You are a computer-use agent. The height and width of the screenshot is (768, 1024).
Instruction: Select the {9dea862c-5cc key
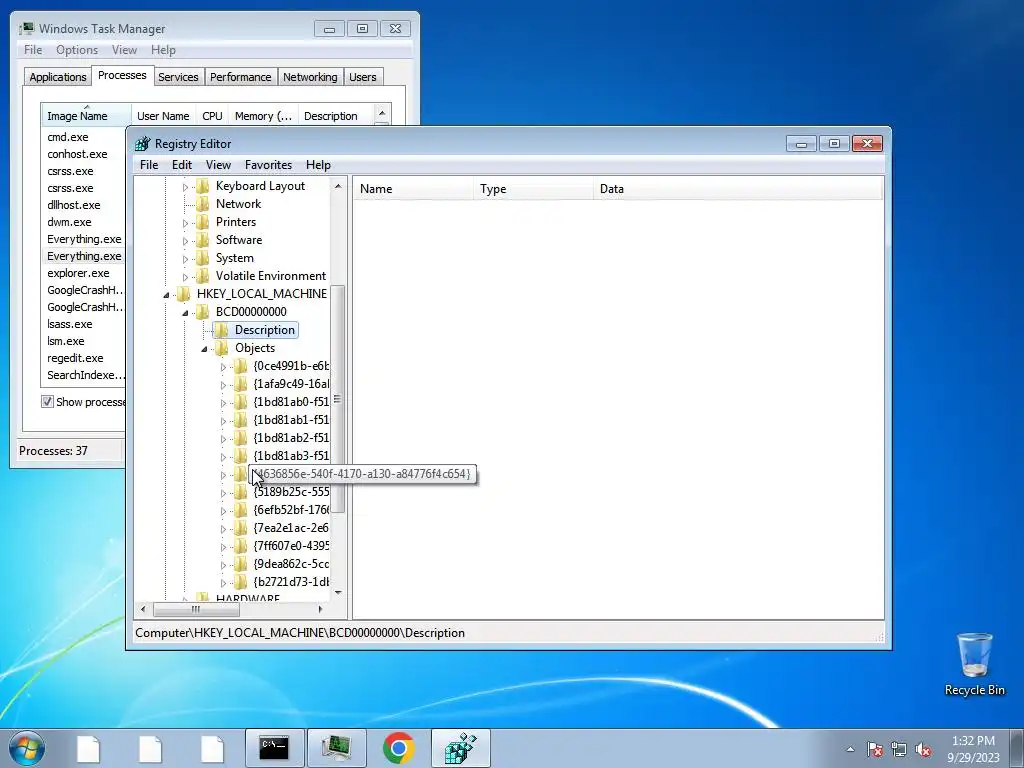tap(291, 564)
